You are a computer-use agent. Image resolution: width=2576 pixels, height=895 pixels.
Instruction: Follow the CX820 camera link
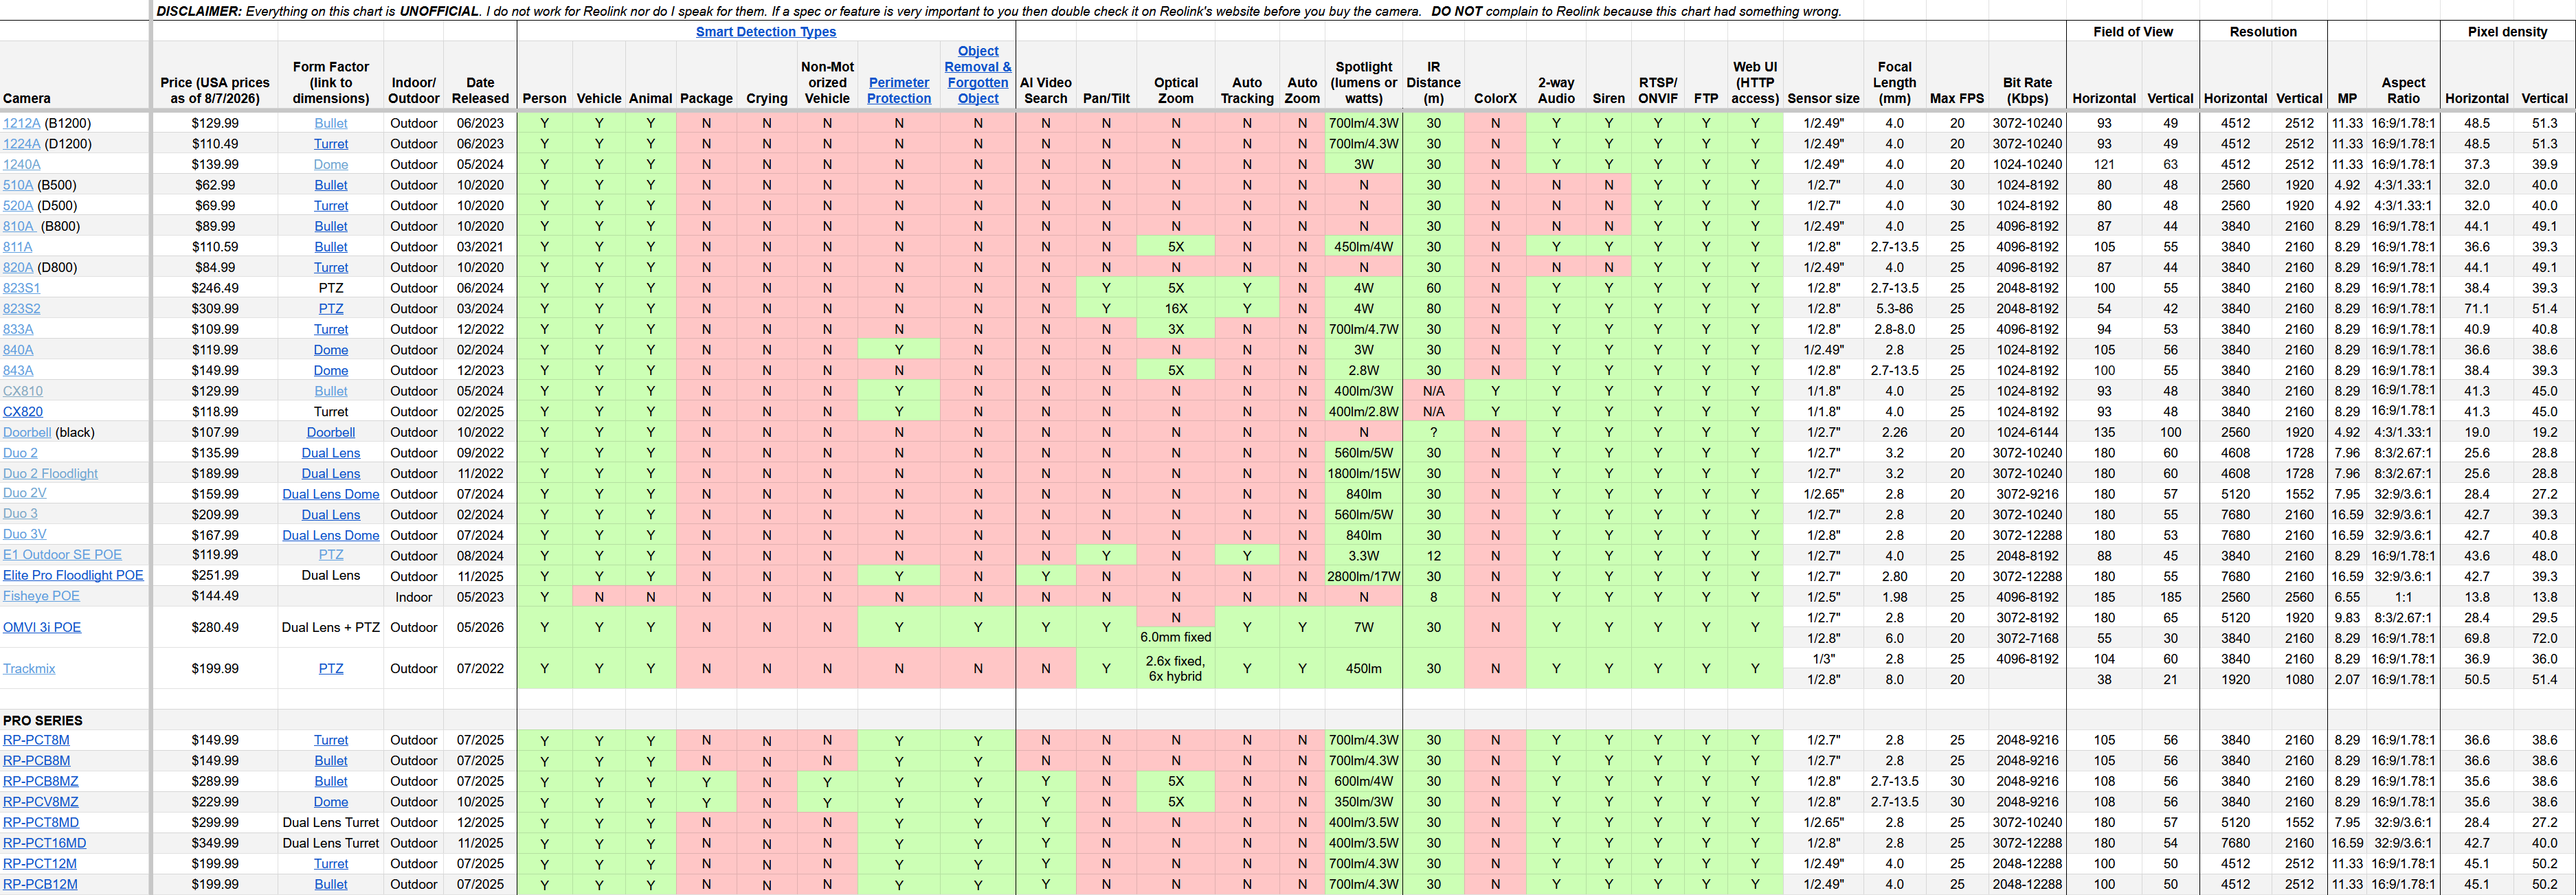coord(23,412)
